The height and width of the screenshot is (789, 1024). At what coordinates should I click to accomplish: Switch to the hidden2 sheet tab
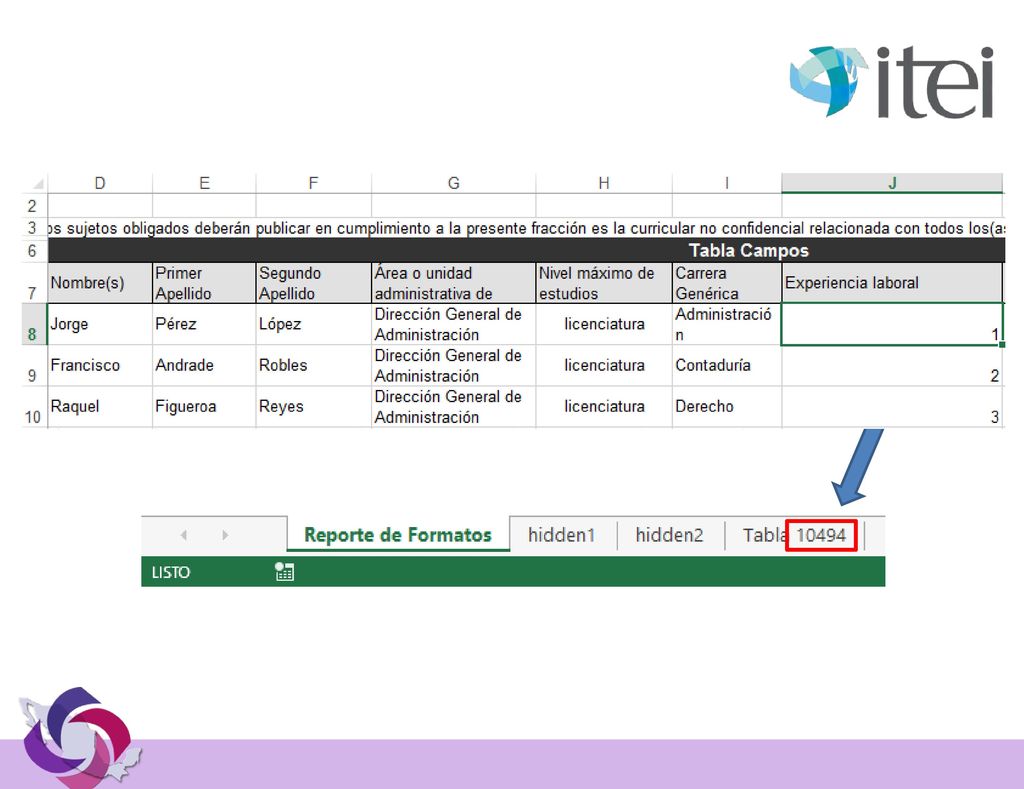[x=669, y=535]
